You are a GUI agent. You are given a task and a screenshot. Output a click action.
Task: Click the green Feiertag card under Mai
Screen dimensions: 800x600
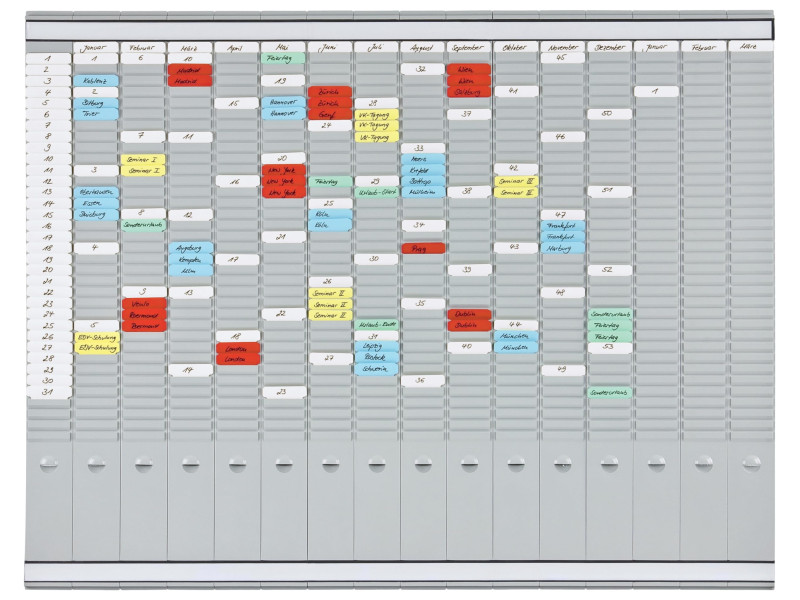[x=283, y=58]
